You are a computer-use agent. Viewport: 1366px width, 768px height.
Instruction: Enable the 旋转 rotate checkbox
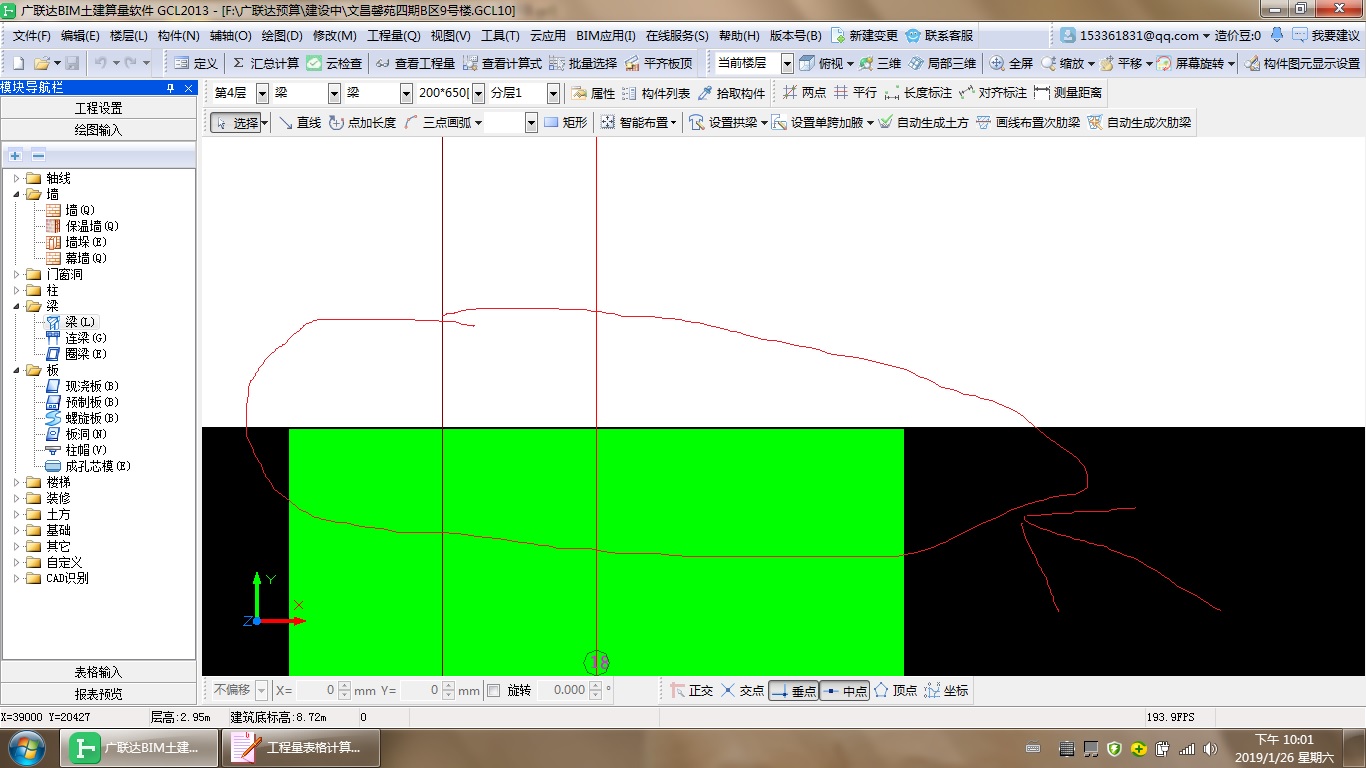[x=494, y=690]
